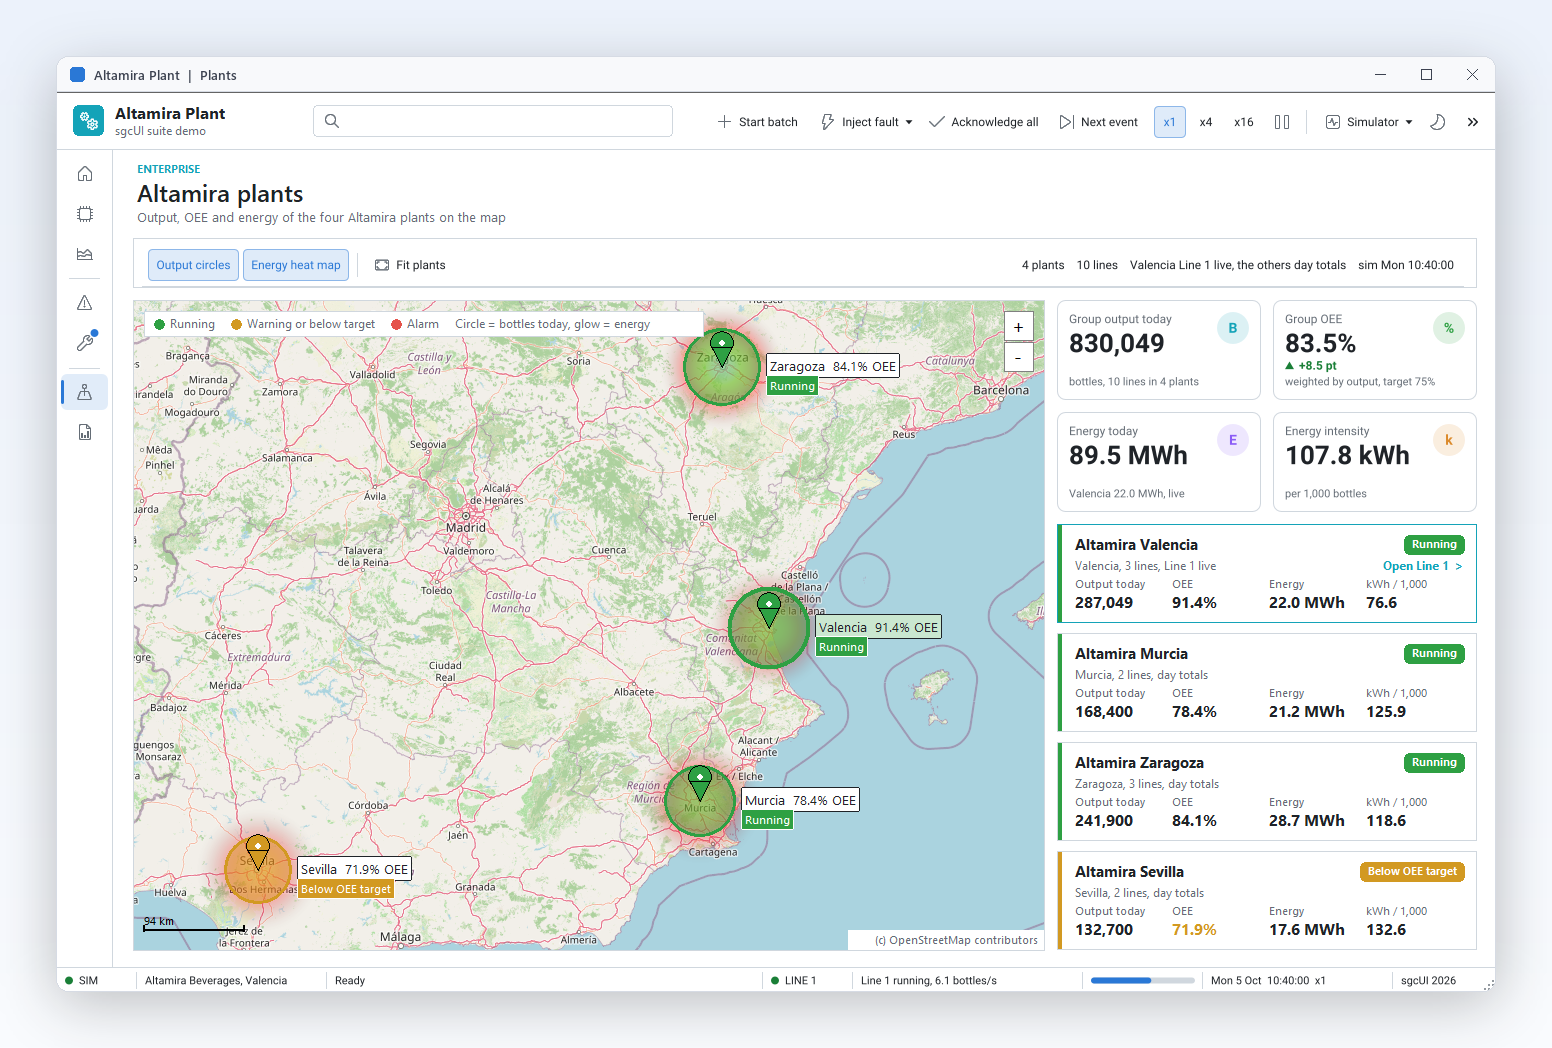Click the Group output today card

click(x=1159, y=350)
